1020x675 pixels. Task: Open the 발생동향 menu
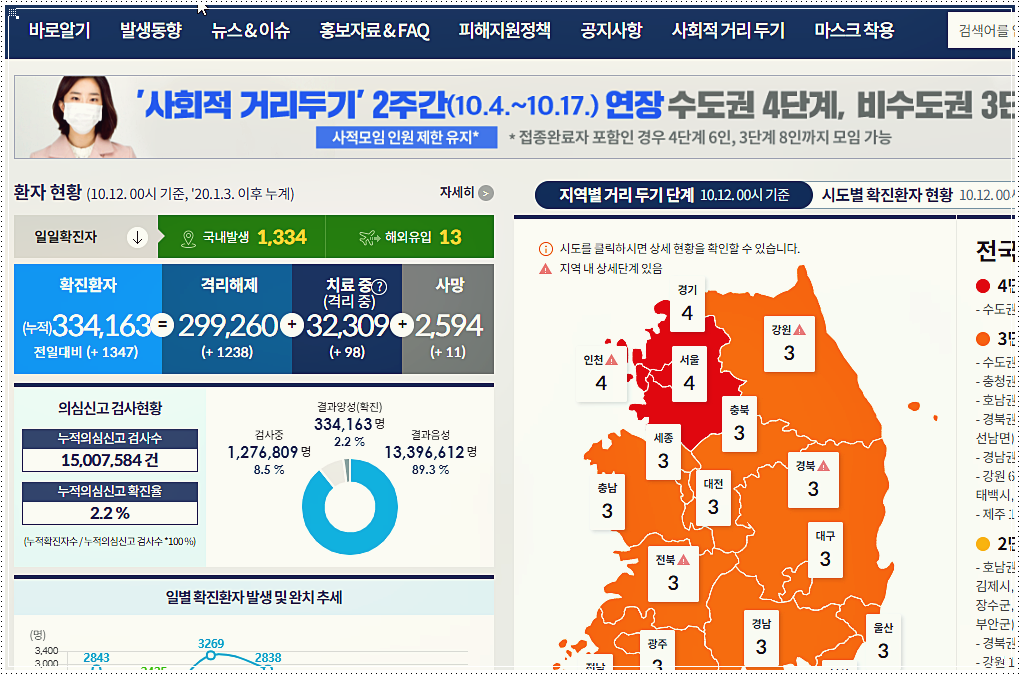[x=151, y=31]
